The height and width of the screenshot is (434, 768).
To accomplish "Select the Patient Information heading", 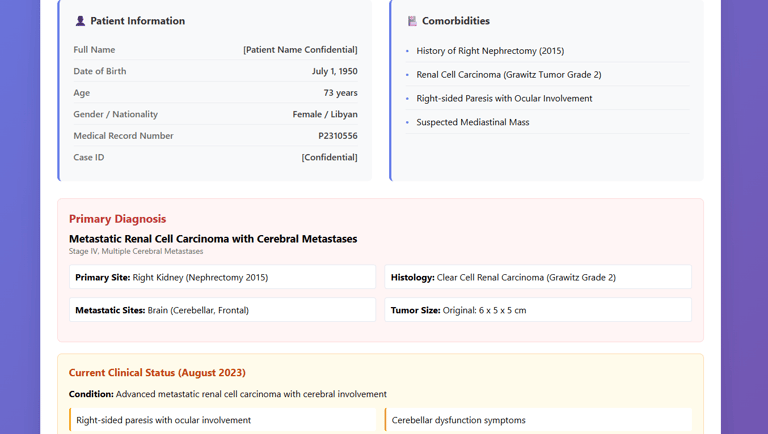I will click(137, 21).
